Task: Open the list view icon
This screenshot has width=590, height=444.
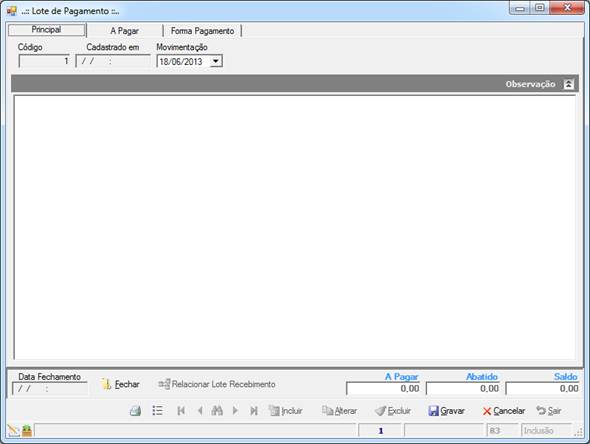Action: tap(157, 411)
